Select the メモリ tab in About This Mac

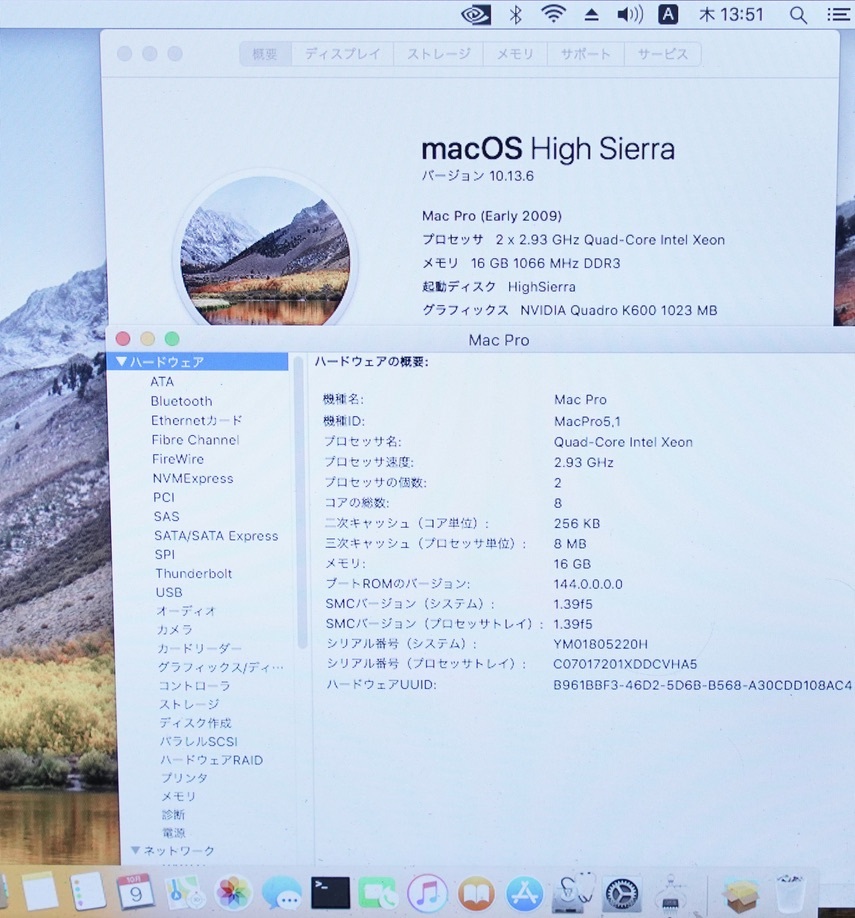coord(515,54)
